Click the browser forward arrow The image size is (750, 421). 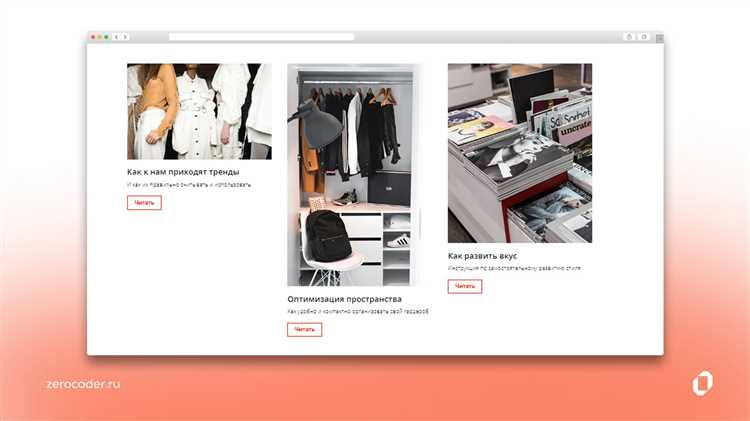(125, 37)
